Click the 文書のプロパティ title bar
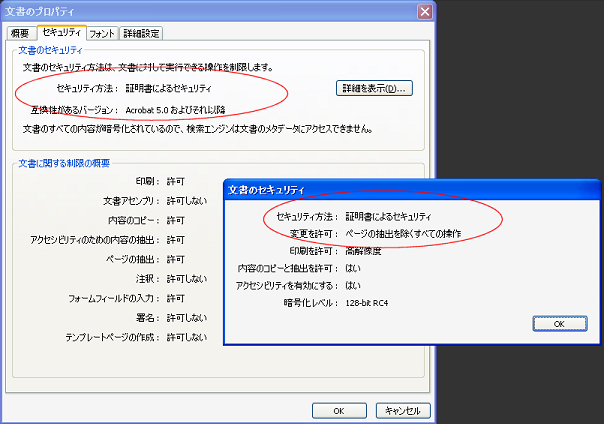 coord(200,11)
